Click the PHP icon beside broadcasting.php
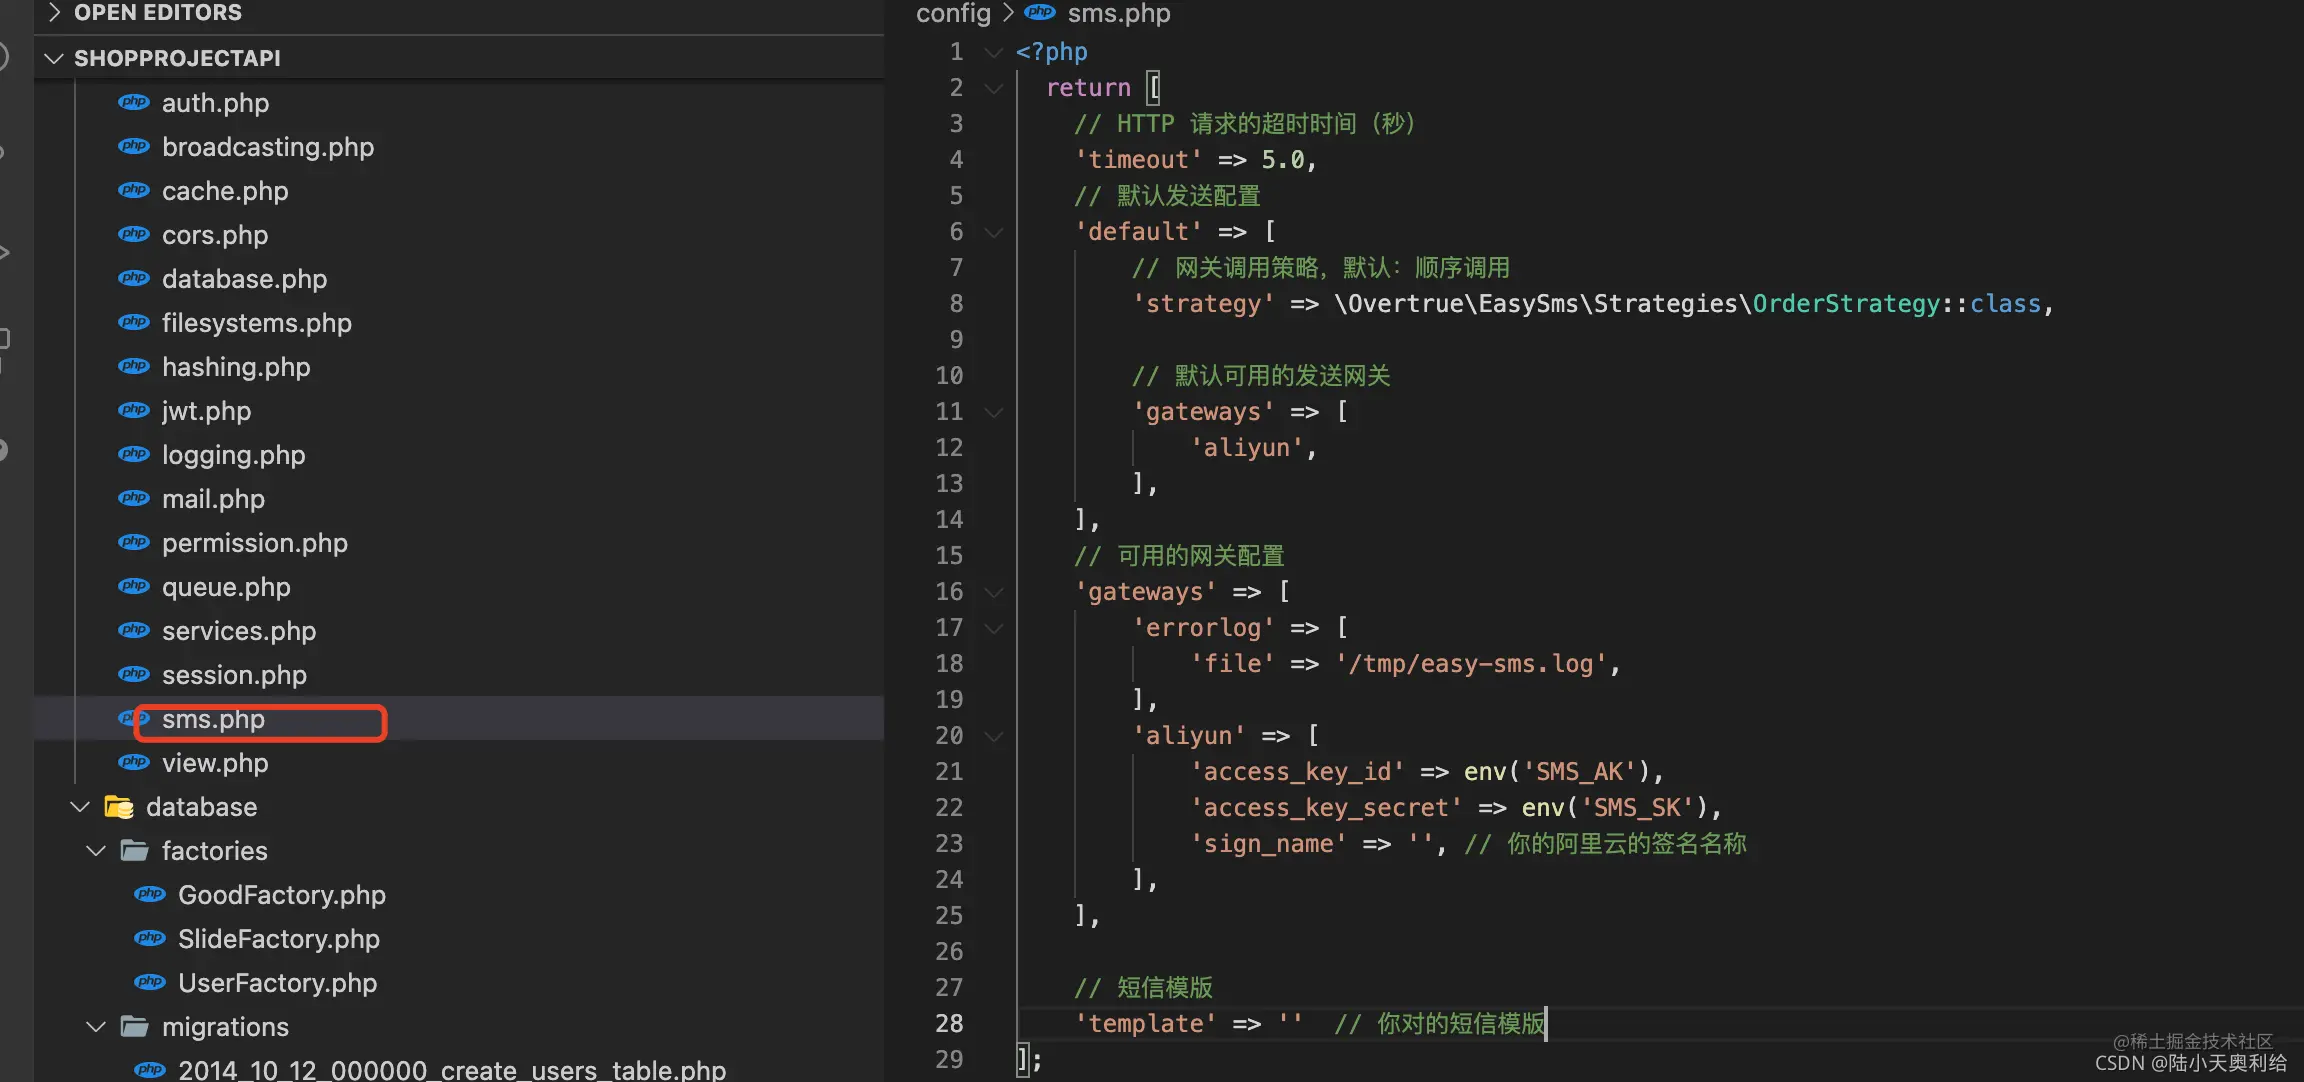The width and height of the screenshot is (2304, 1082). click(x=134, y=147)
